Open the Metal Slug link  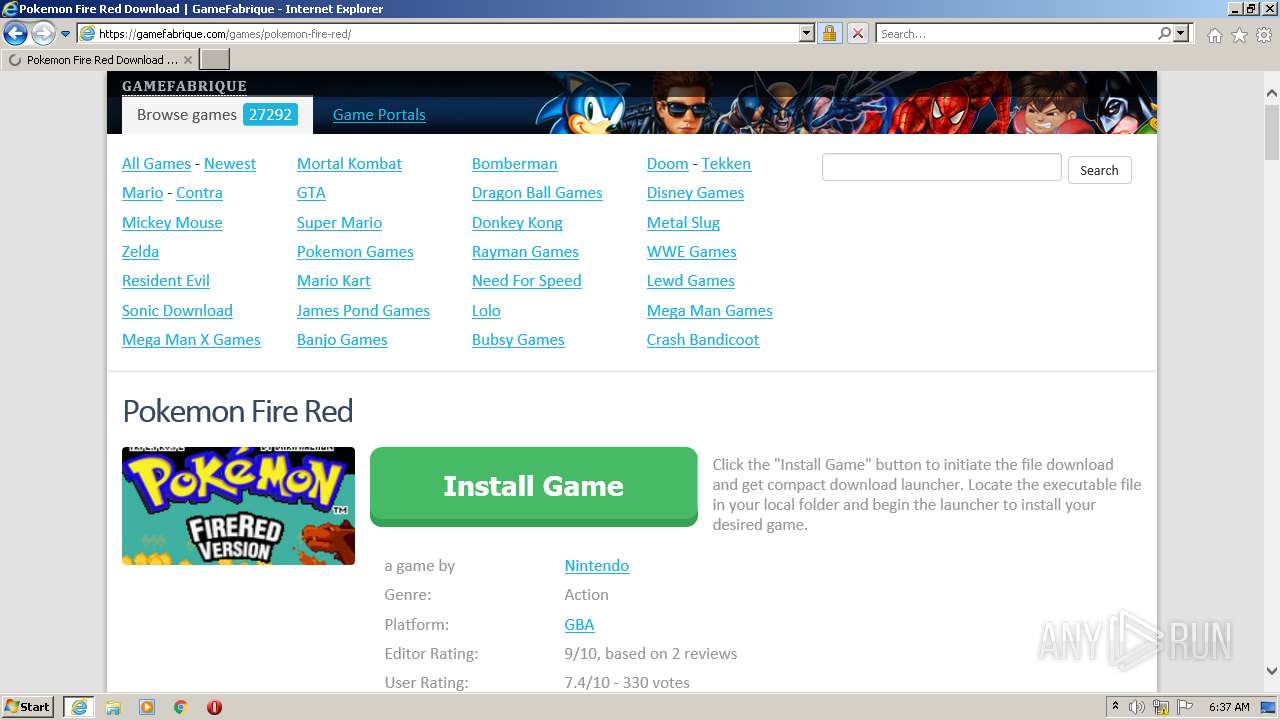click(x=683, y=222)
